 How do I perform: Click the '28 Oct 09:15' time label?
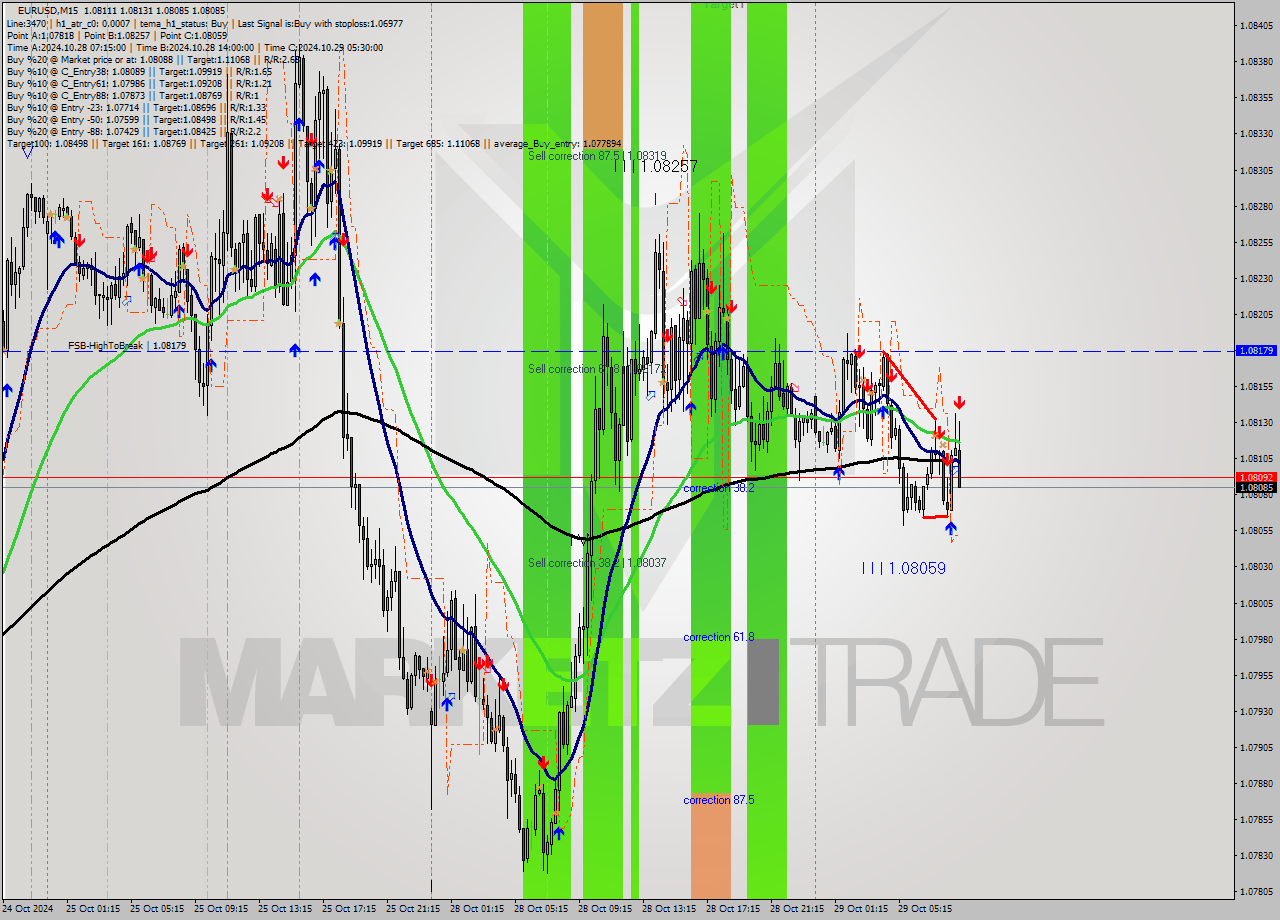604,909
